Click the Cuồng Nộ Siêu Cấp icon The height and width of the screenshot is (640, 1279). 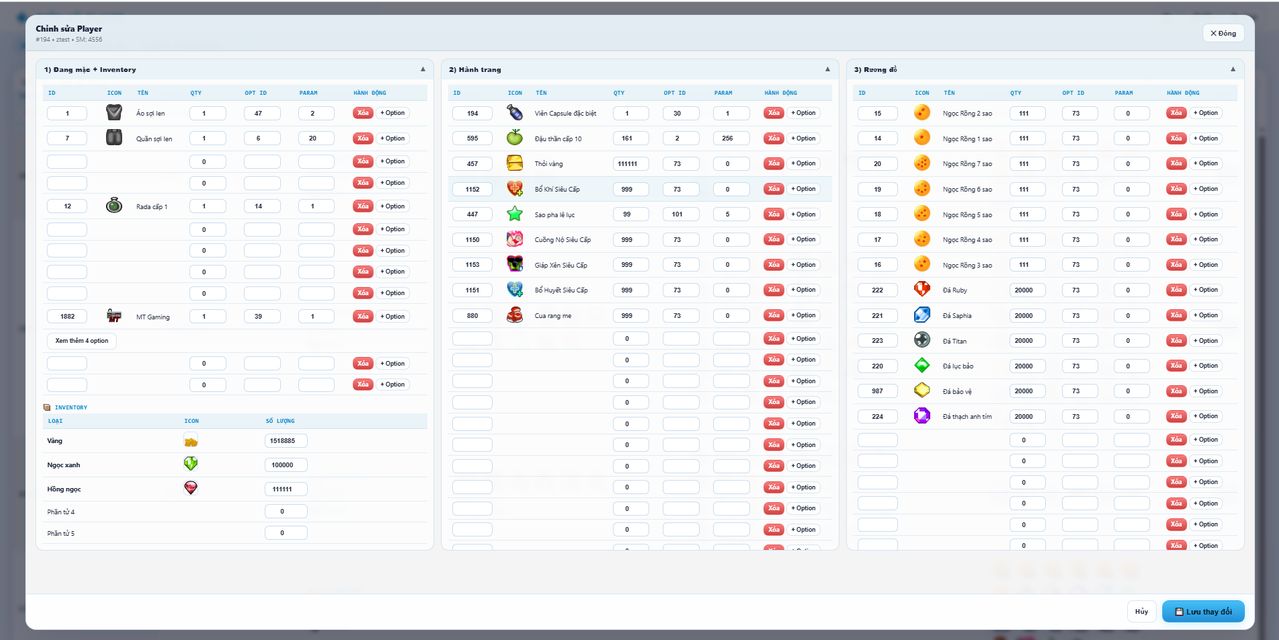coord(515,239)
